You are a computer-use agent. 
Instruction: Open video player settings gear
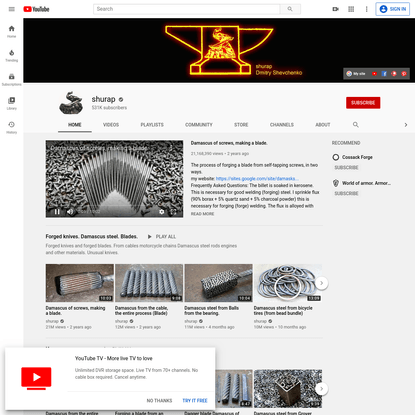click(x=162, y=212)
